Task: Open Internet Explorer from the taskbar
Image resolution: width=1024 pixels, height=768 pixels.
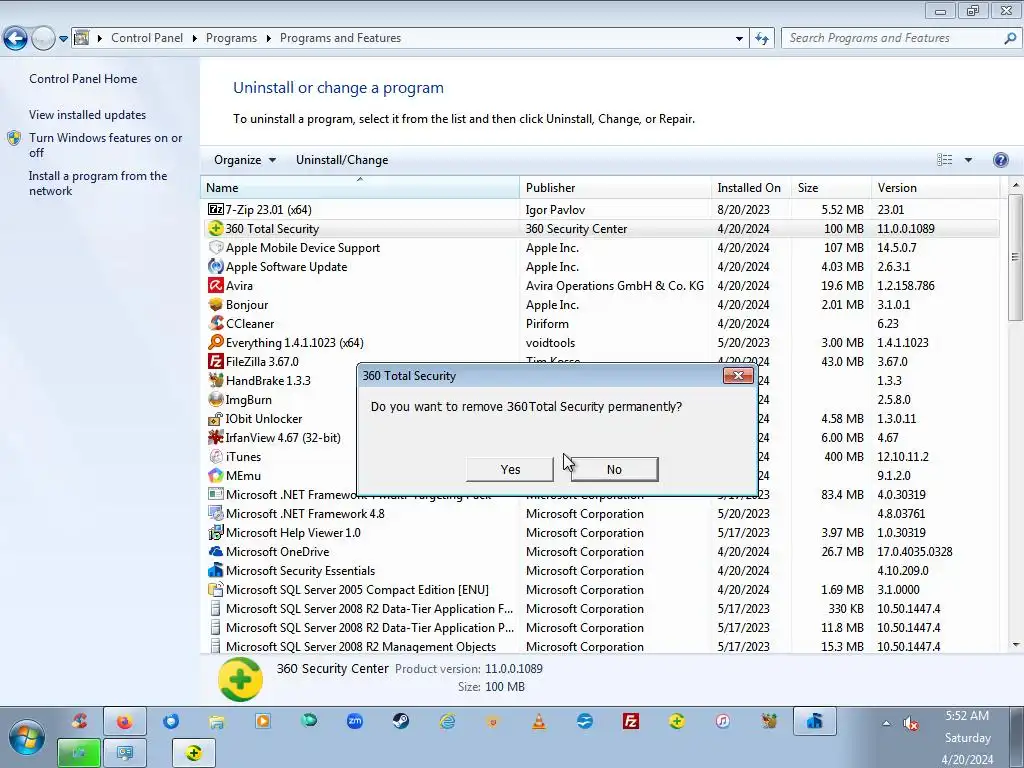Action: [447, 721]
